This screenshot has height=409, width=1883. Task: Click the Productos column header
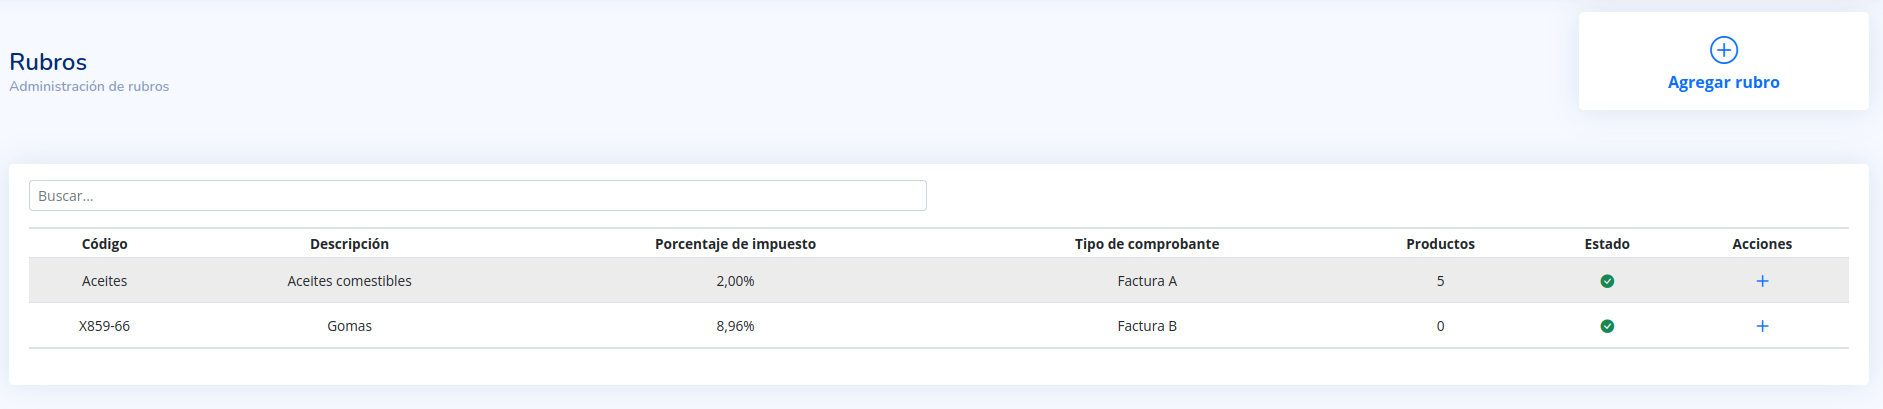(x=1440, y=244)
